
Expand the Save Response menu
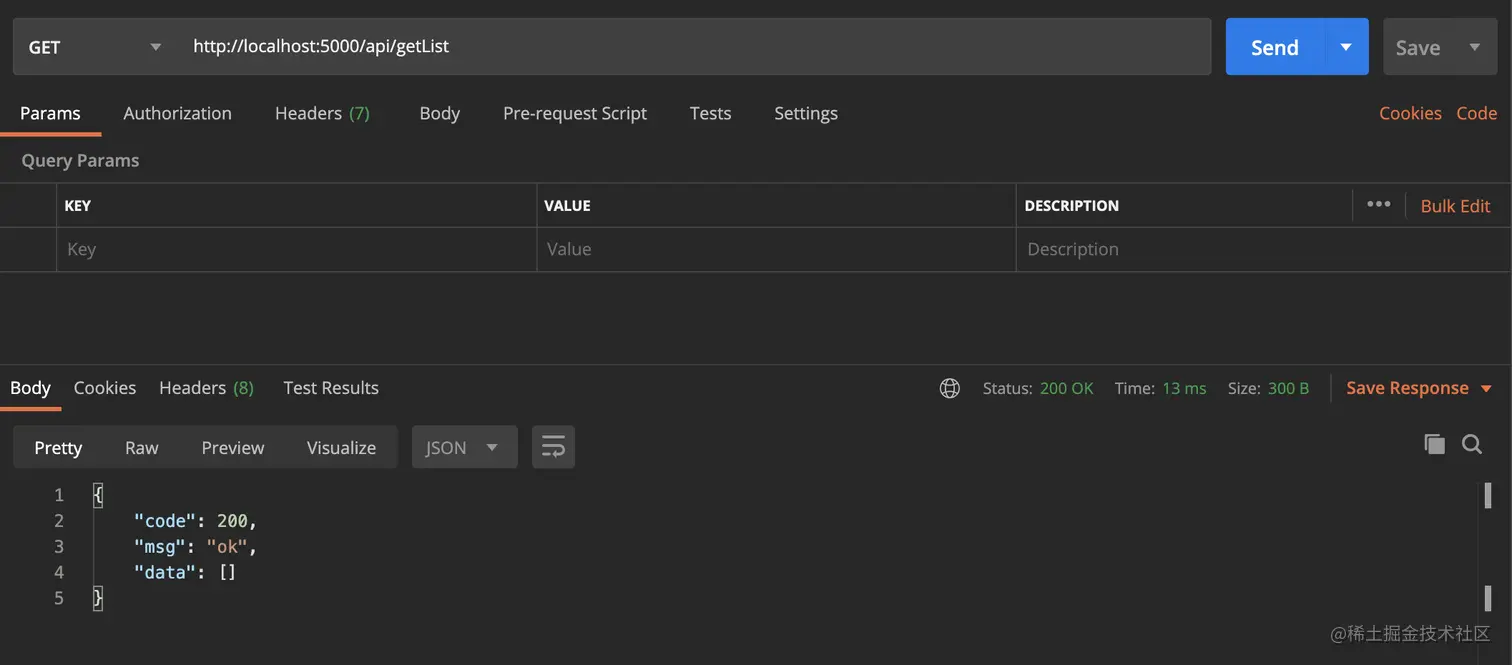point(1486,388)
